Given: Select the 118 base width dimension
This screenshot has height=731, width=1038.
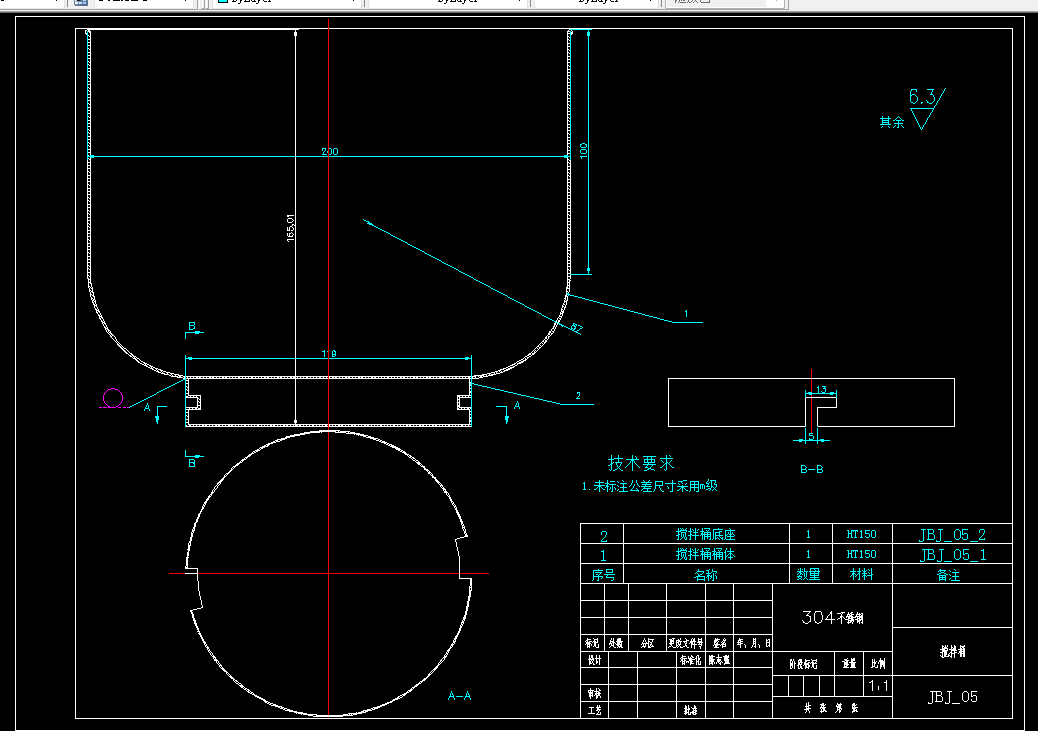Looking at the screenshot, I should pyautogui.click(x=329, y=354).
